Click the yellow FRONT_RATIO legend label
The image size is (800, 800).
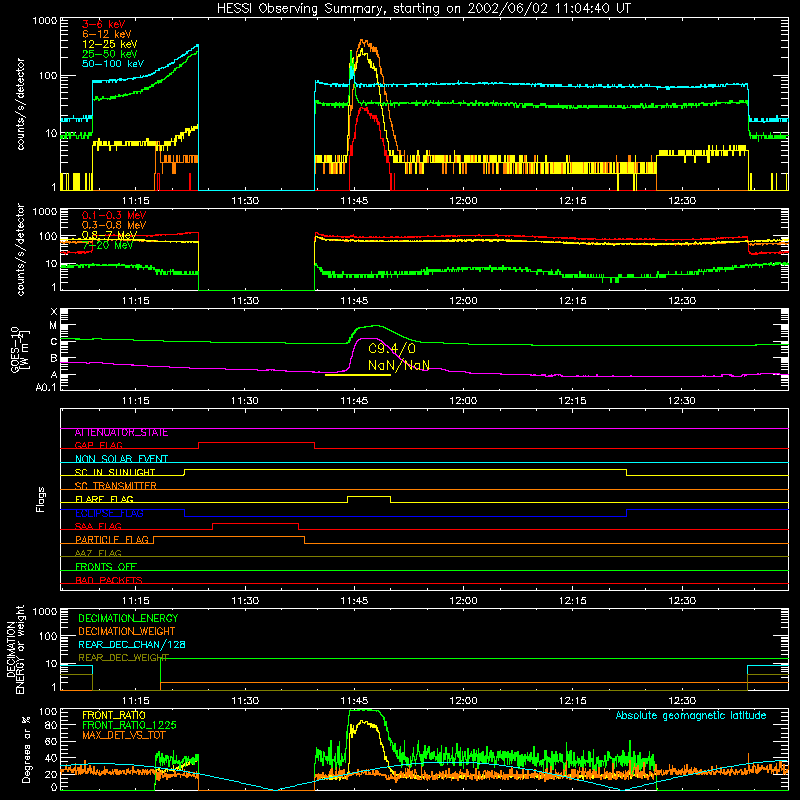point(114,715)
